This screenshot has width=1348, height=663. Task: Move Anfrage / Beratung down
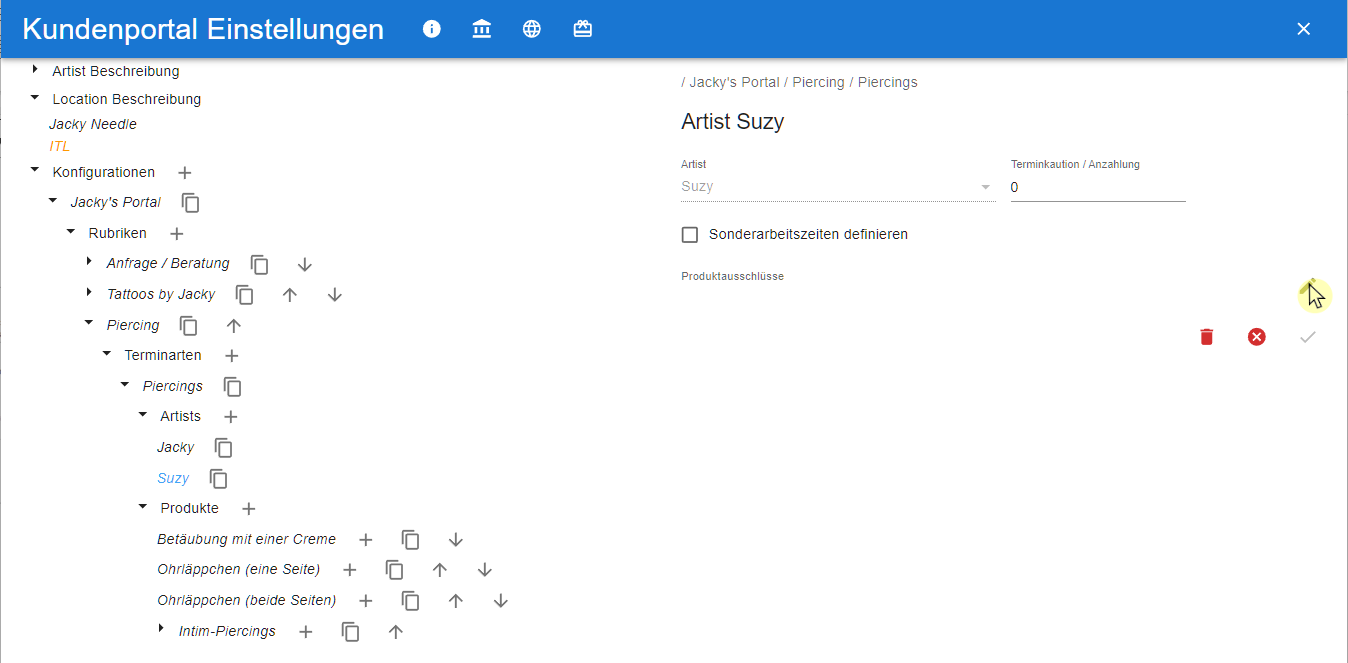pyautogui.click(x=305, y=265)
